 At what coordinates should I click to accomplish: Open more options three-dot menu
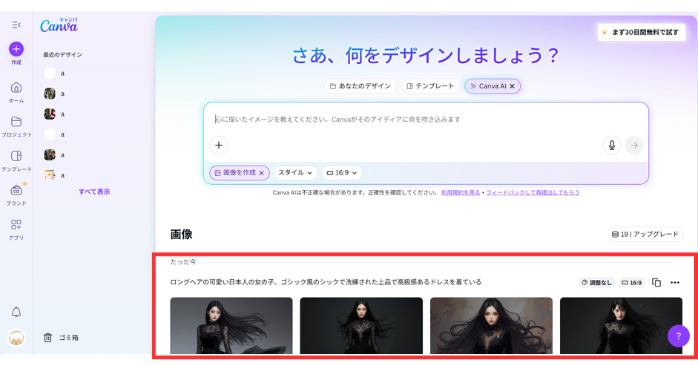[675, 283]
